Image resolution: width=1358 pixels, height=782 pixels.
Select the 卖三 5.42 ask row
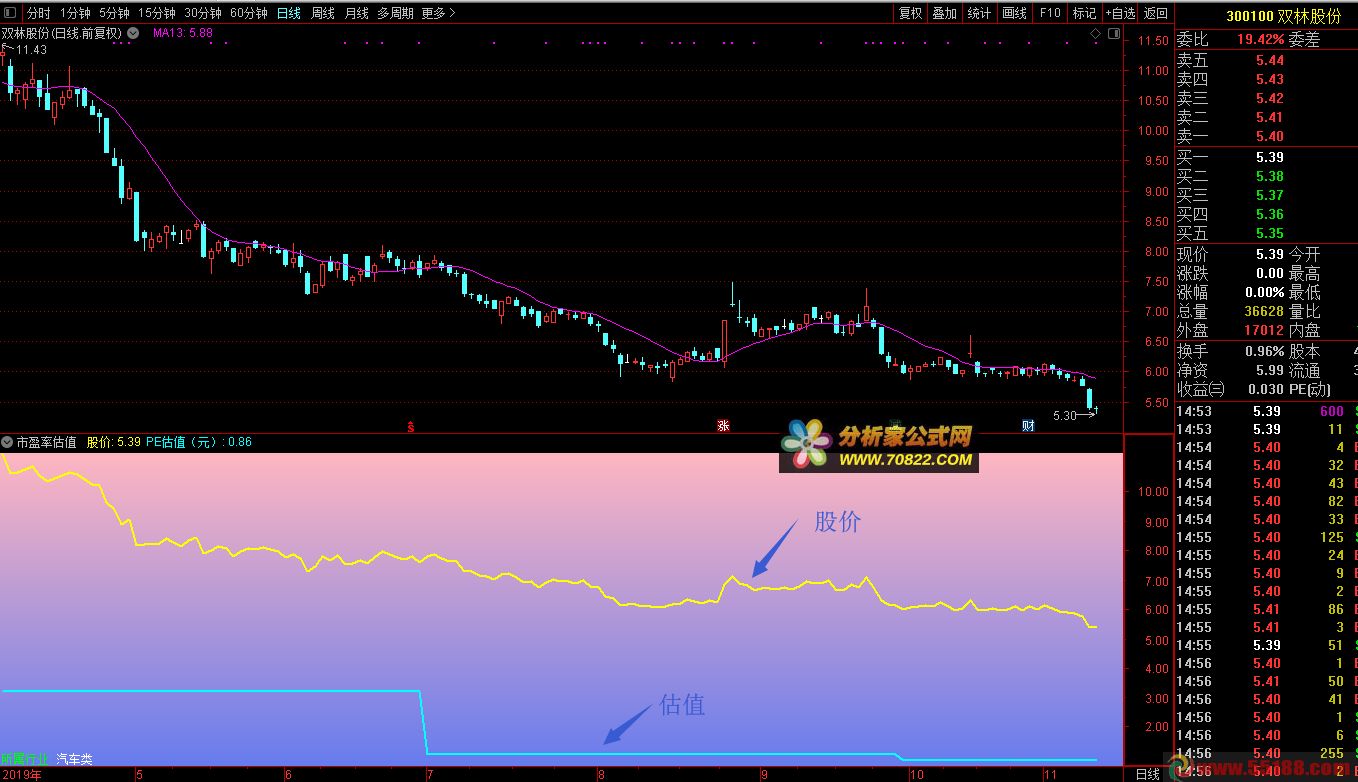(1266, 98)
